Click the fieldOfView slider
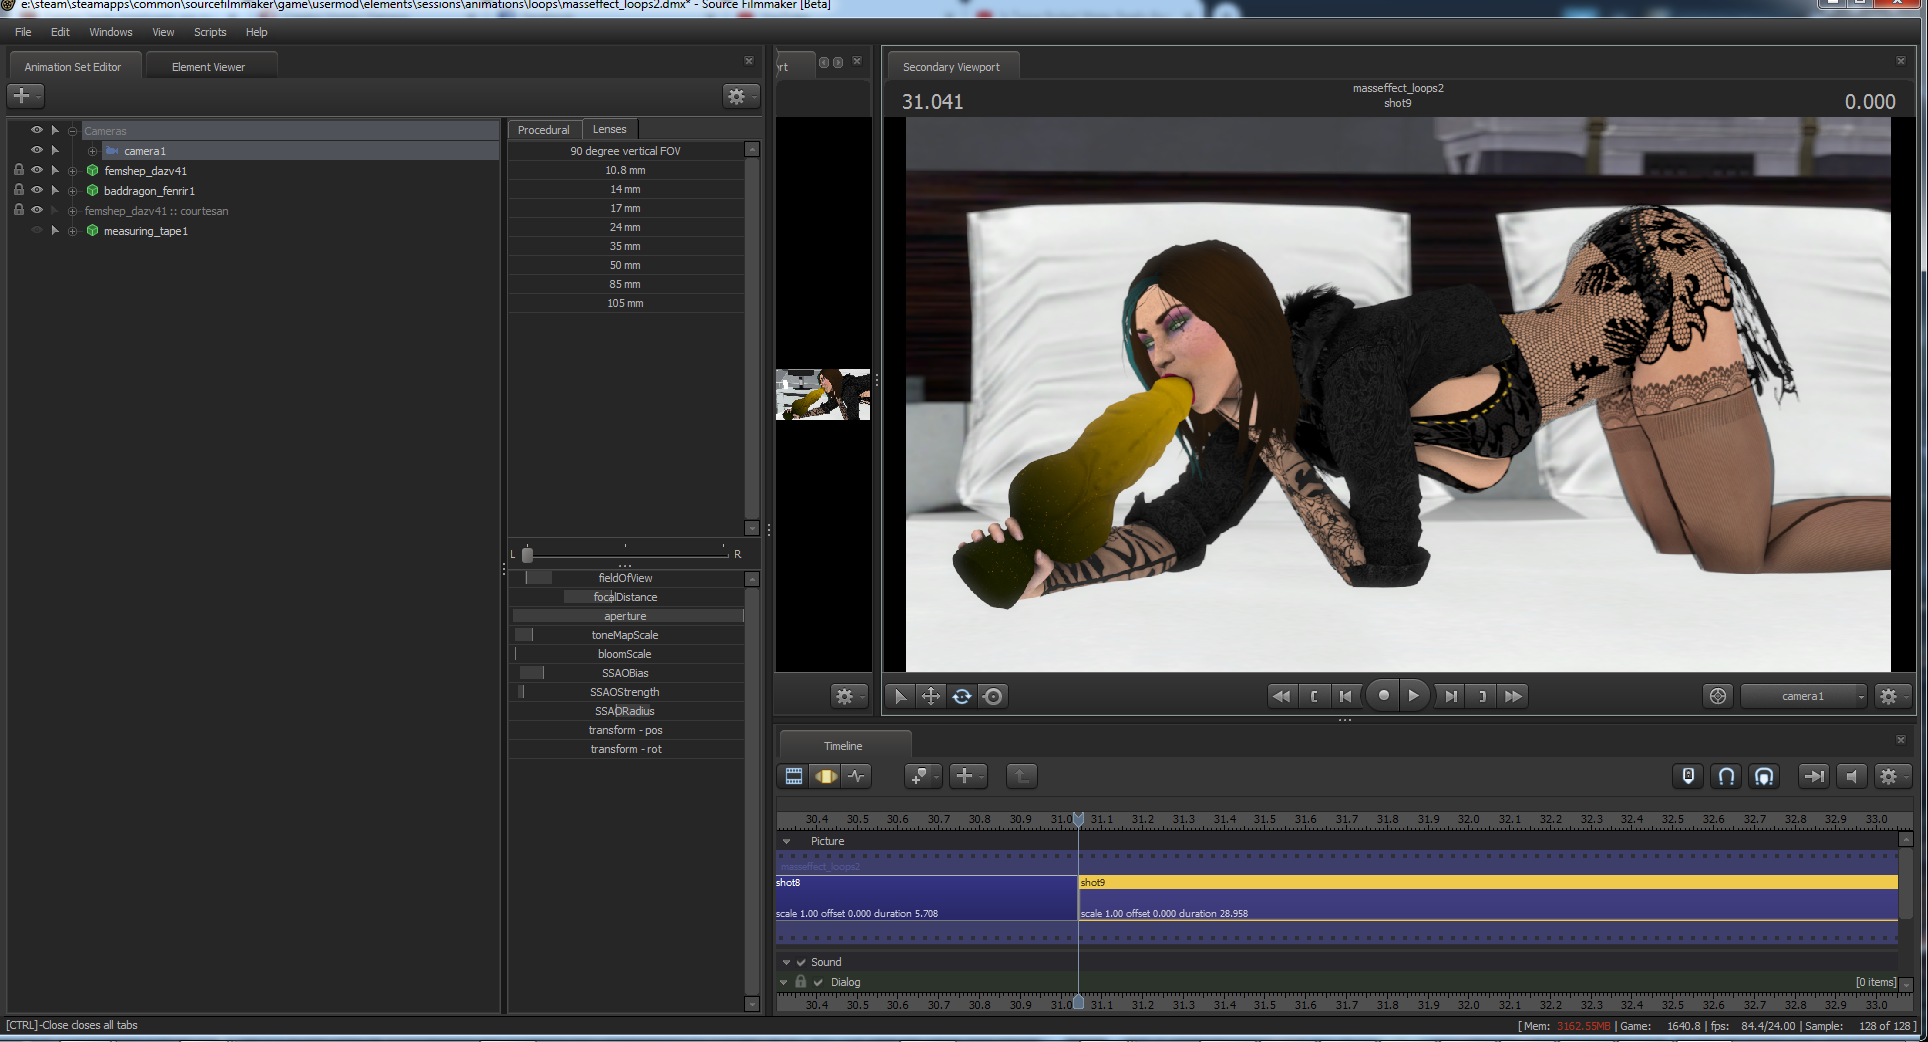Viewport: 1928px width, 1042px height. click(x=626, y=578)
